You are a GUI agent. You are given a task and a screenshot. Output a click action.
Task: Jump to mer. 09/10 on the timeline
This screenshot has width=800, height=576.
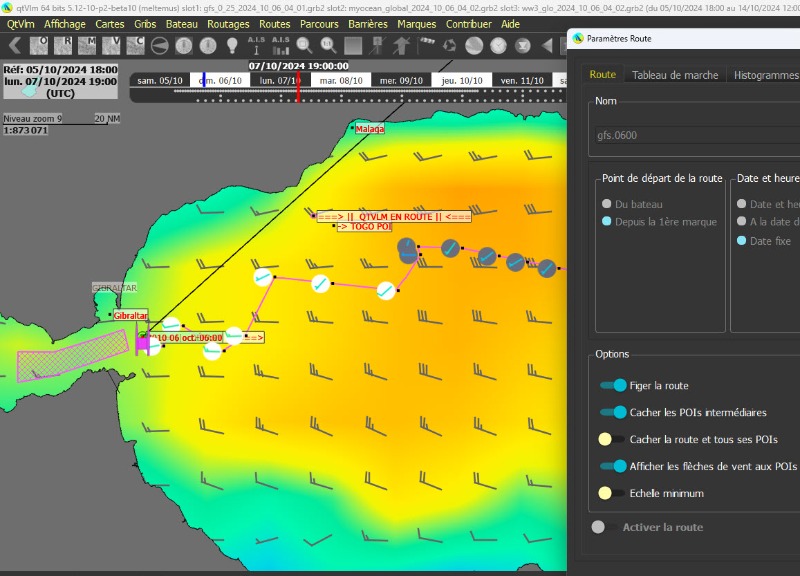401,81
